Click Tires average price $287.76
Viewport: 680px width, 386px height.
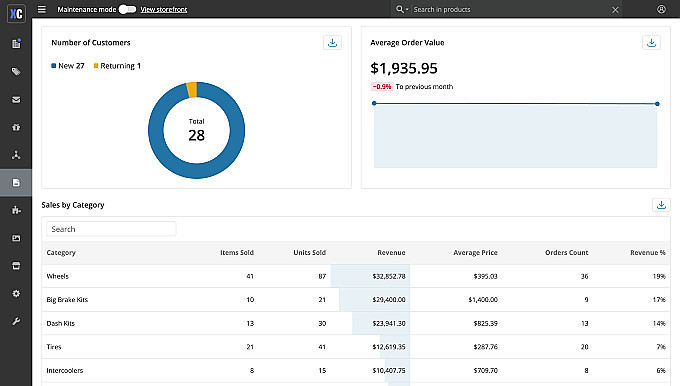485,347
